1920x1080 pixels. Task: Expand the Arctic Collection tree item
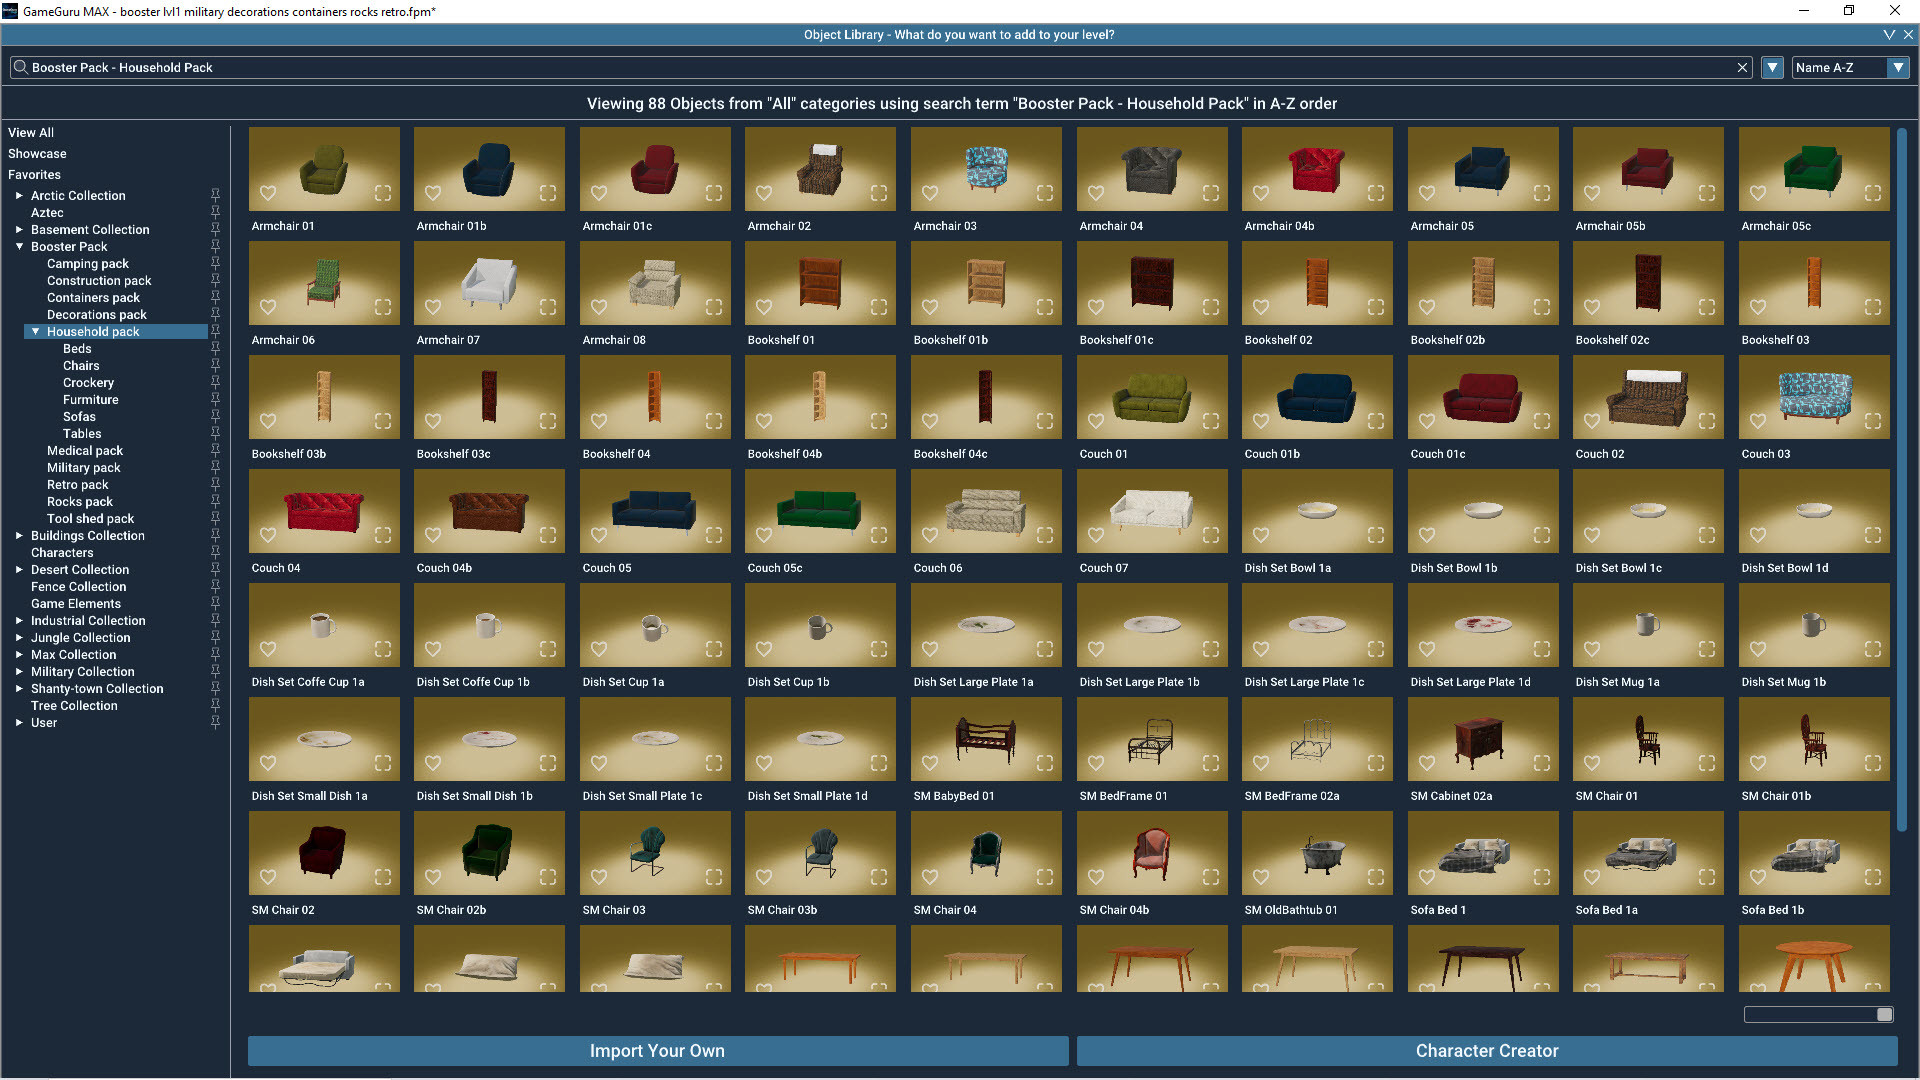[18, 195]
